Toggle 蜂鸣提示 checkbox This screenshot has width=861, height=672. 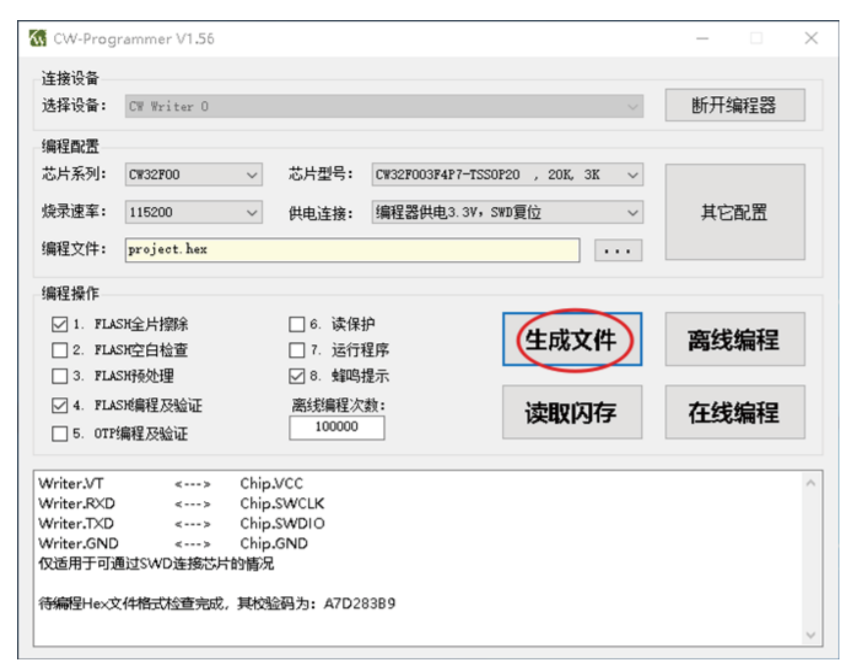tap(297, 376)
